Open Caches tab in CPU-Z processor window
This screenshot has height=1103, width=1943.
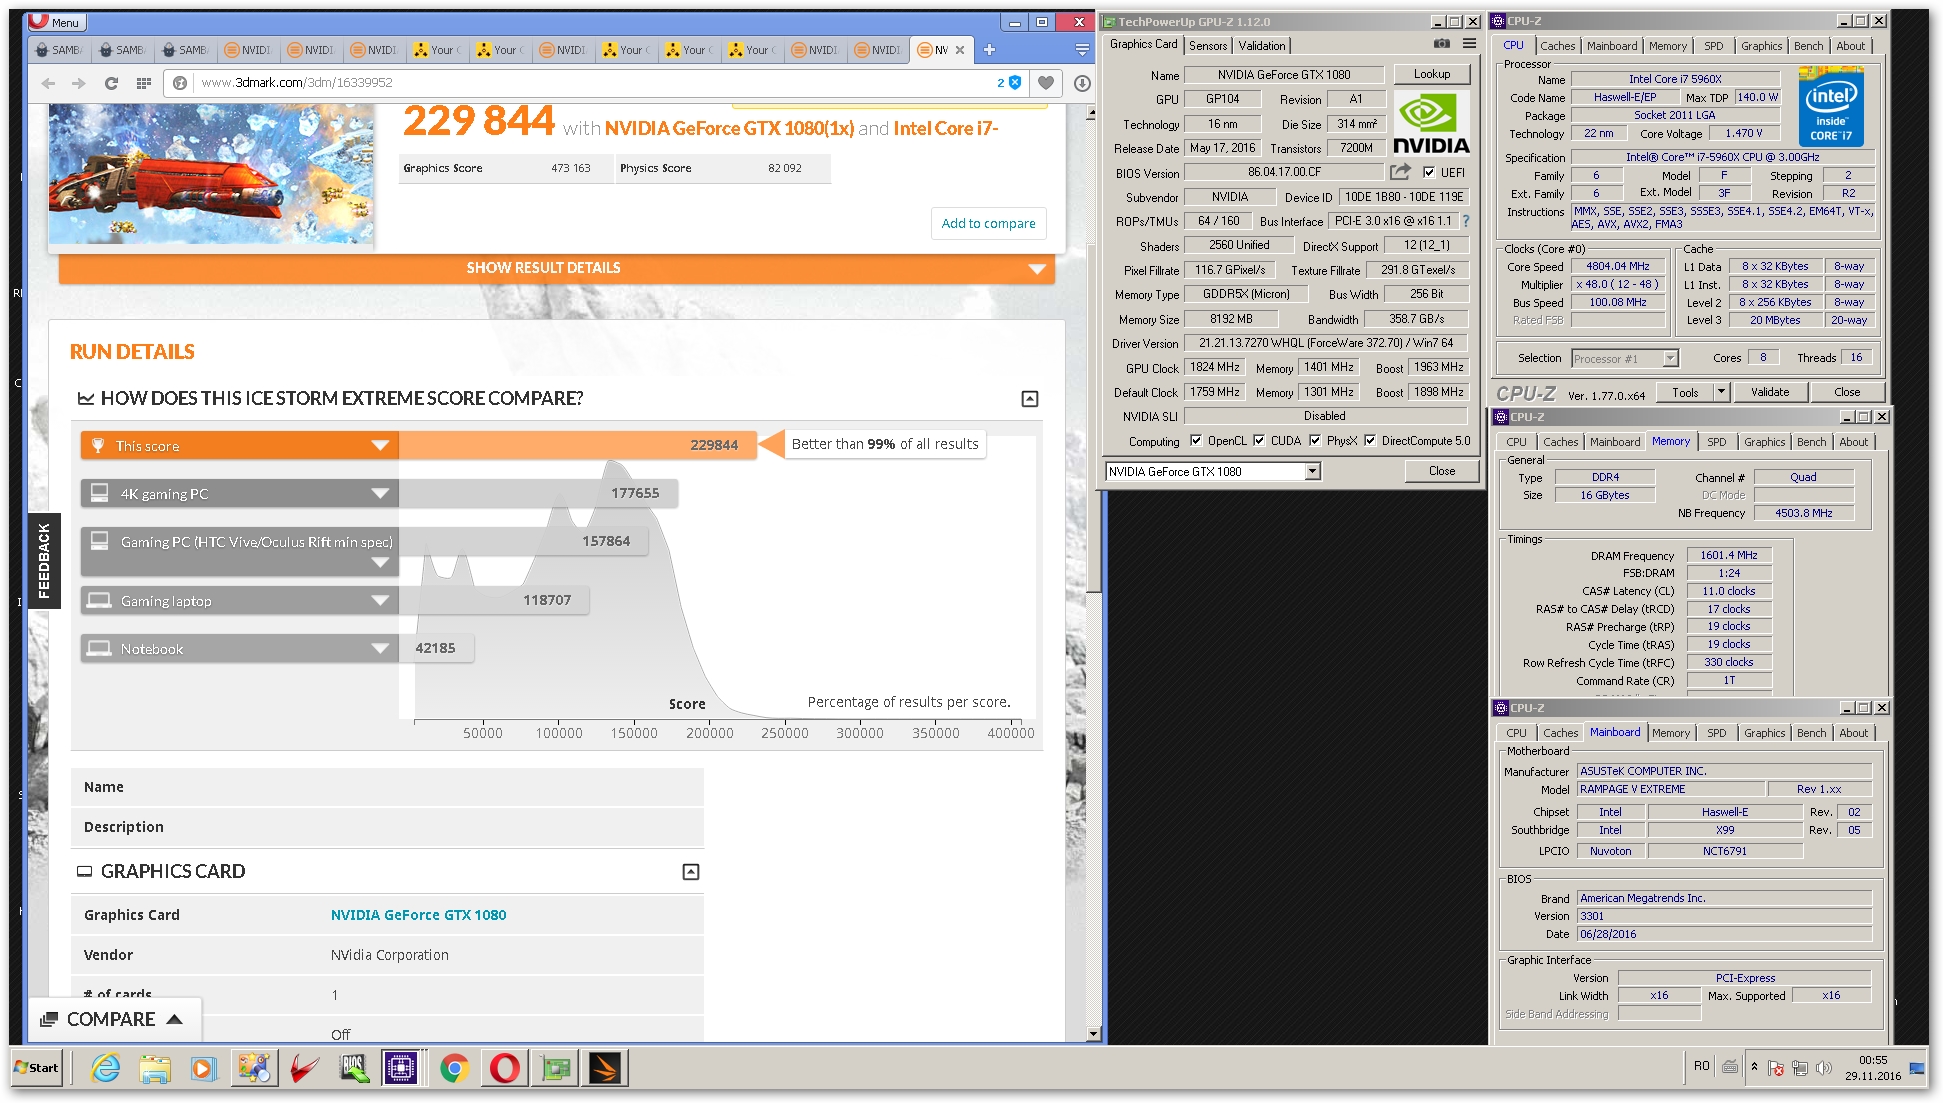1557,46
